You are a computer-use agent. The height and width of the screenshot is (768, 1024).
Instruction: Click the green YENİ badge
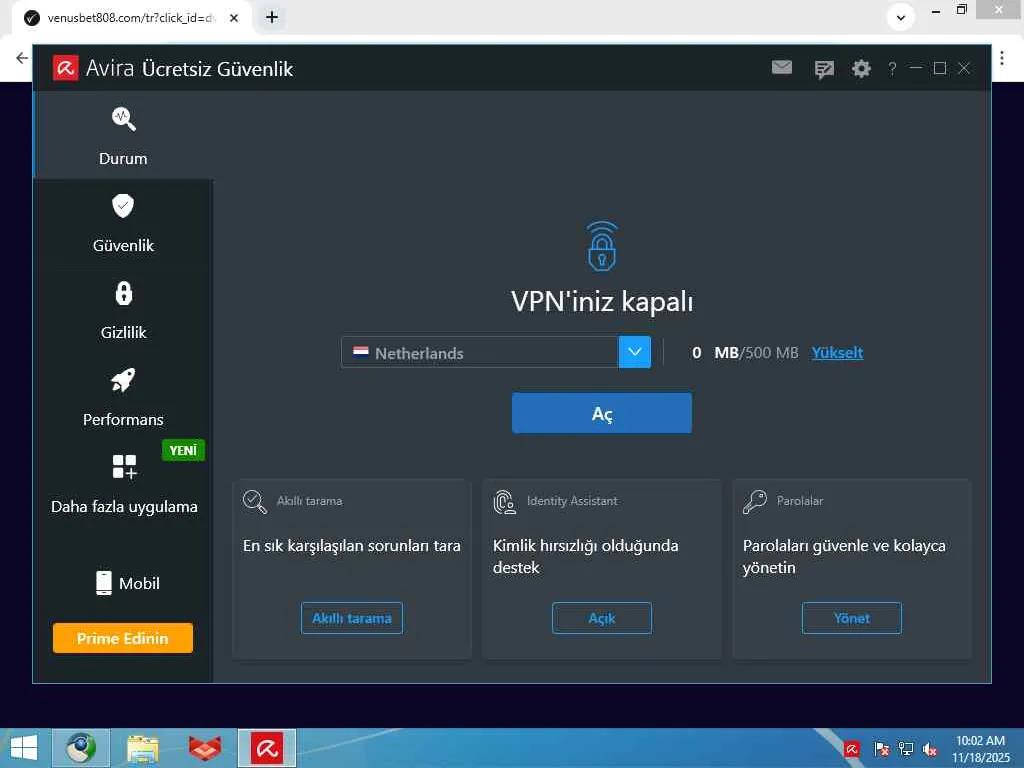pyautogui.click(x=183, y=450)
